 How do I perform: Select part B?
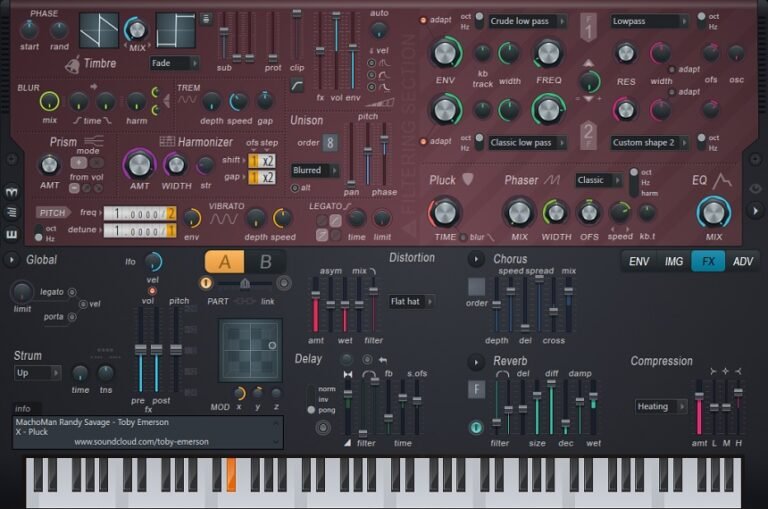[x=265, y=262]
